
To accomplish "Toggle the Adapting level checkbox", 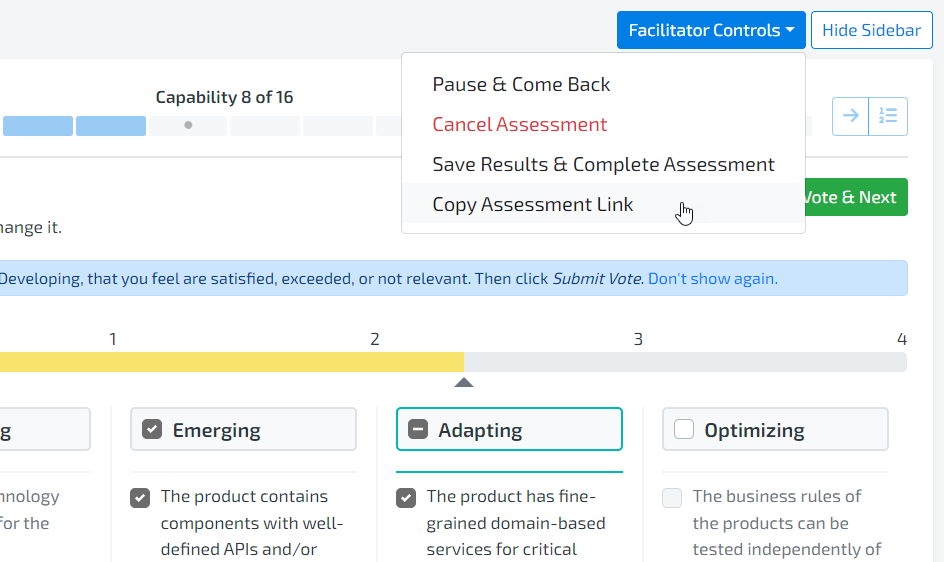I will (x=418, y=430).
